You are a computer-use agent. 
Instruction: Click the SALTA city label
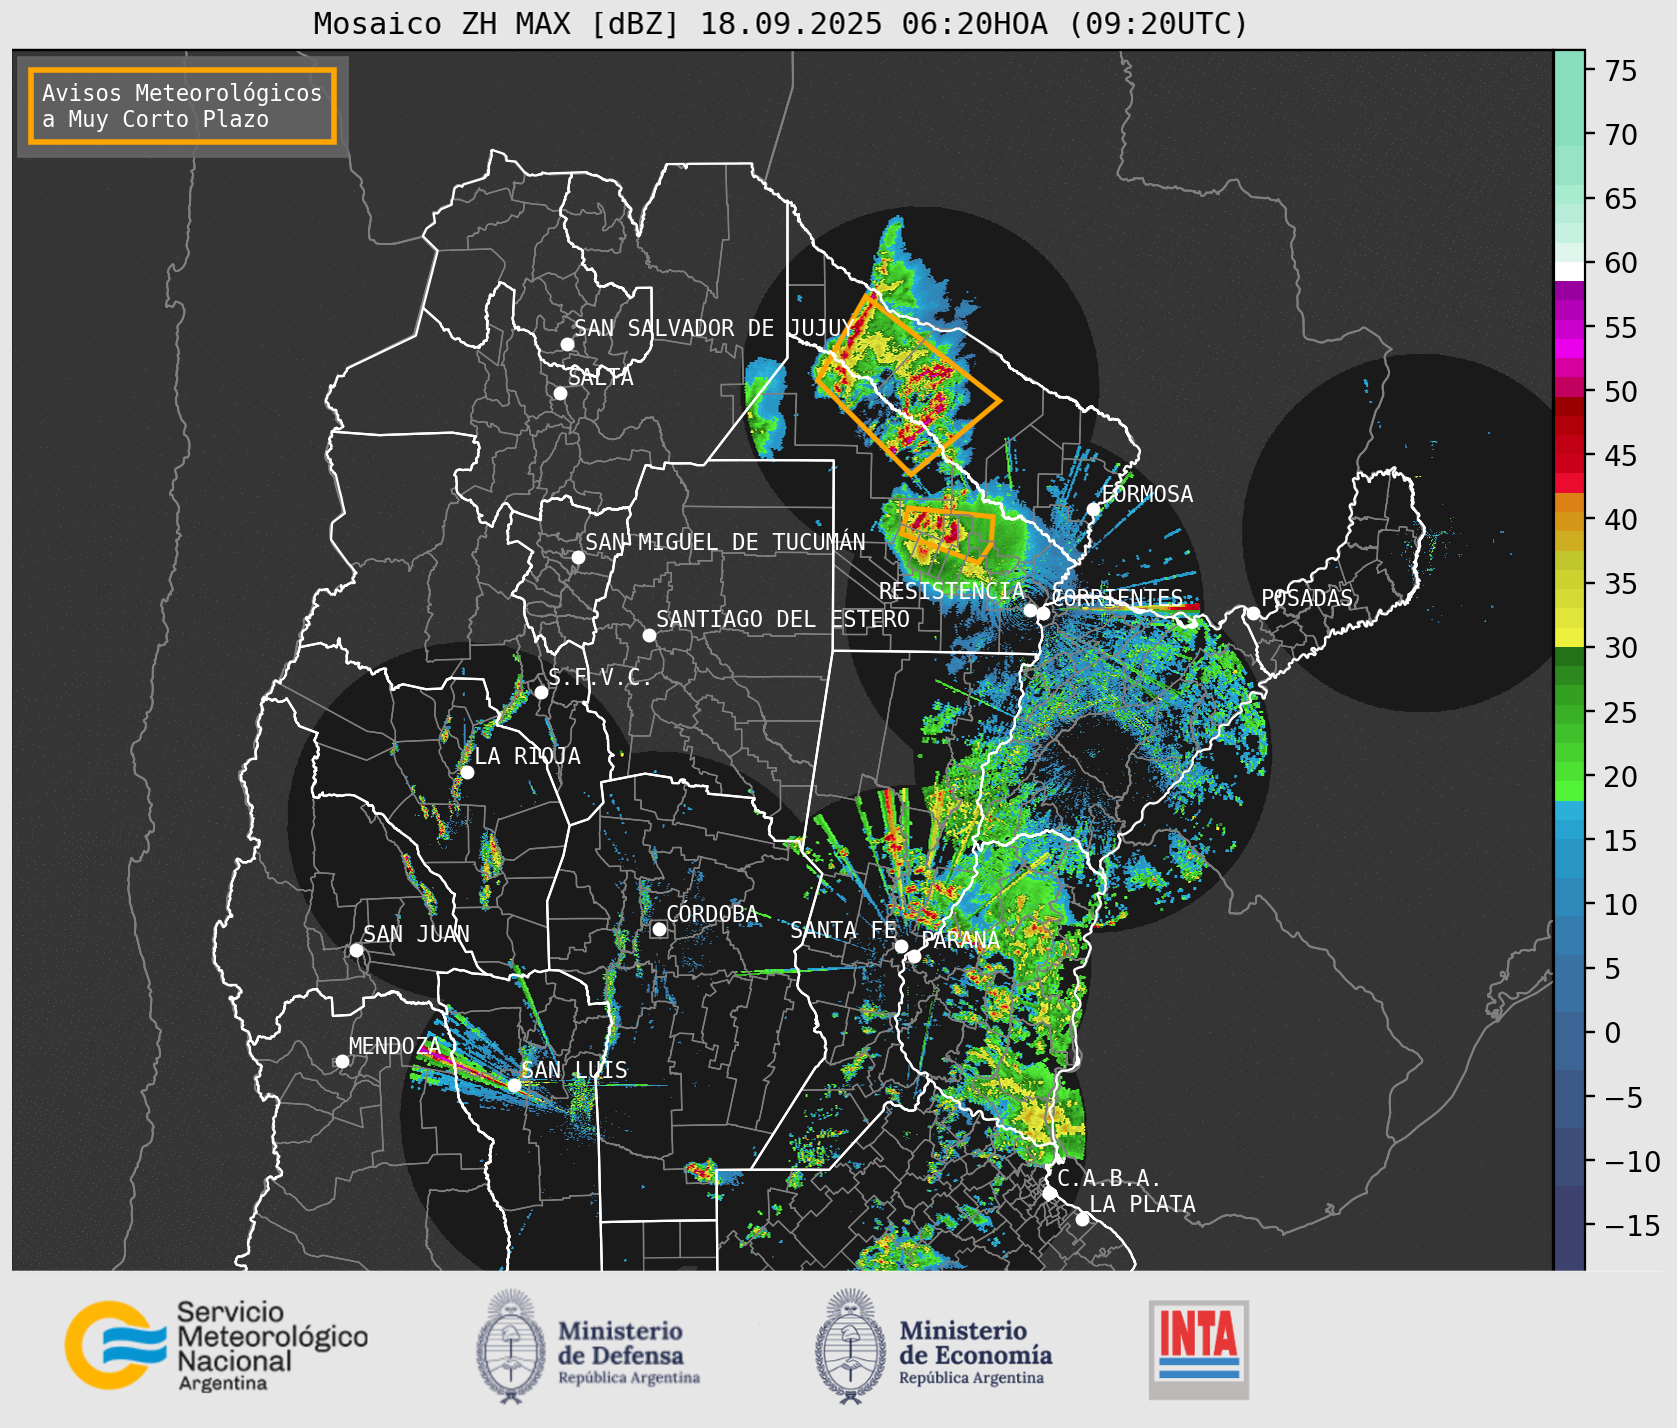(600, 377)
